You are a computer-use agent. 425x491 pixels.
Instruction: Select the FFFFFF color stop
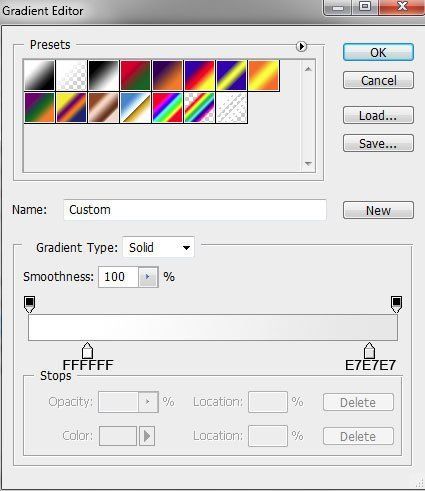[x=87, y=350]
